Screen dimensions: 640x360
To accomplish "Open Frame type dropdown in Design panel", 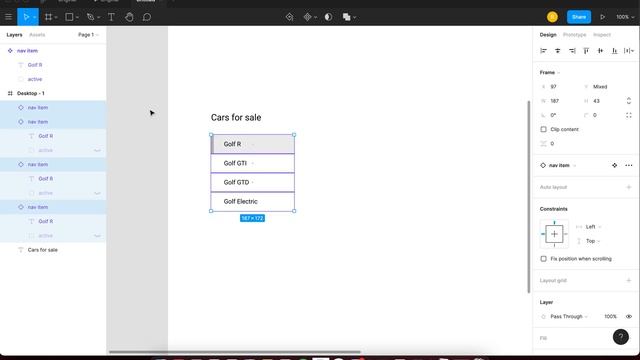I will 550,72.
